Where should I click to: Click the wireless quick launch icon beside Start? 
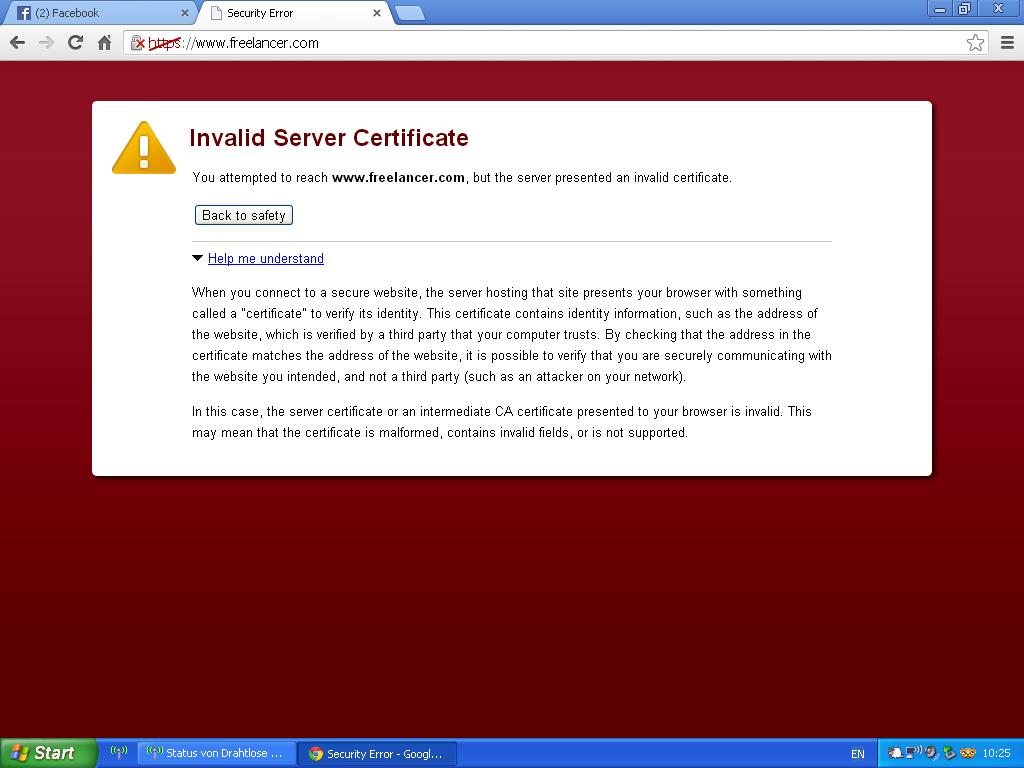(x=119, y=752)
